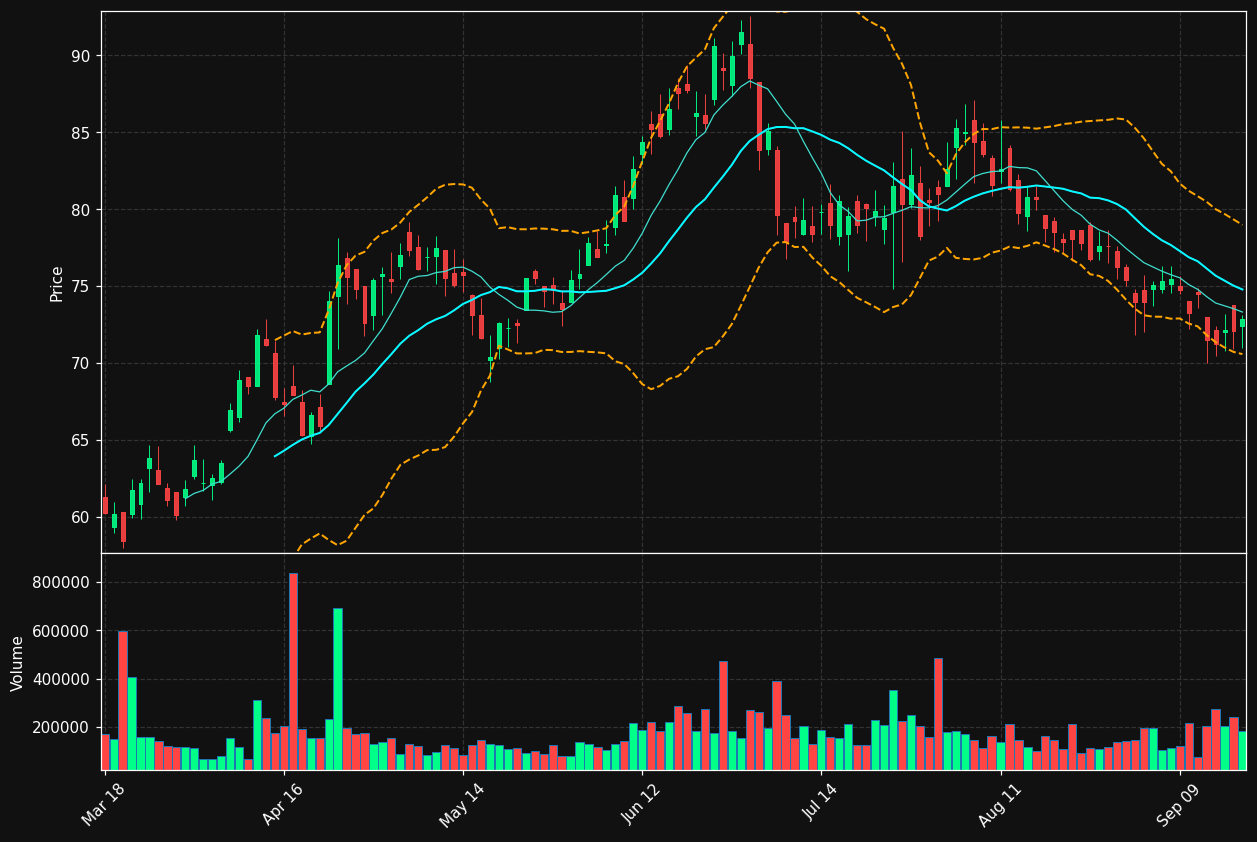Click the tallest green volume bar near 700000
This screenshot has height=842, width=1257.
338,689
